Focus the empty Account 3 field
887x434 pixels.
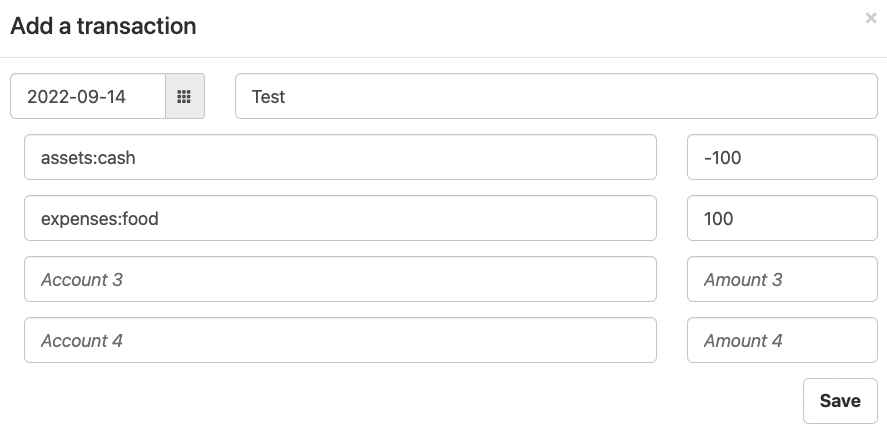pos(340,280)
